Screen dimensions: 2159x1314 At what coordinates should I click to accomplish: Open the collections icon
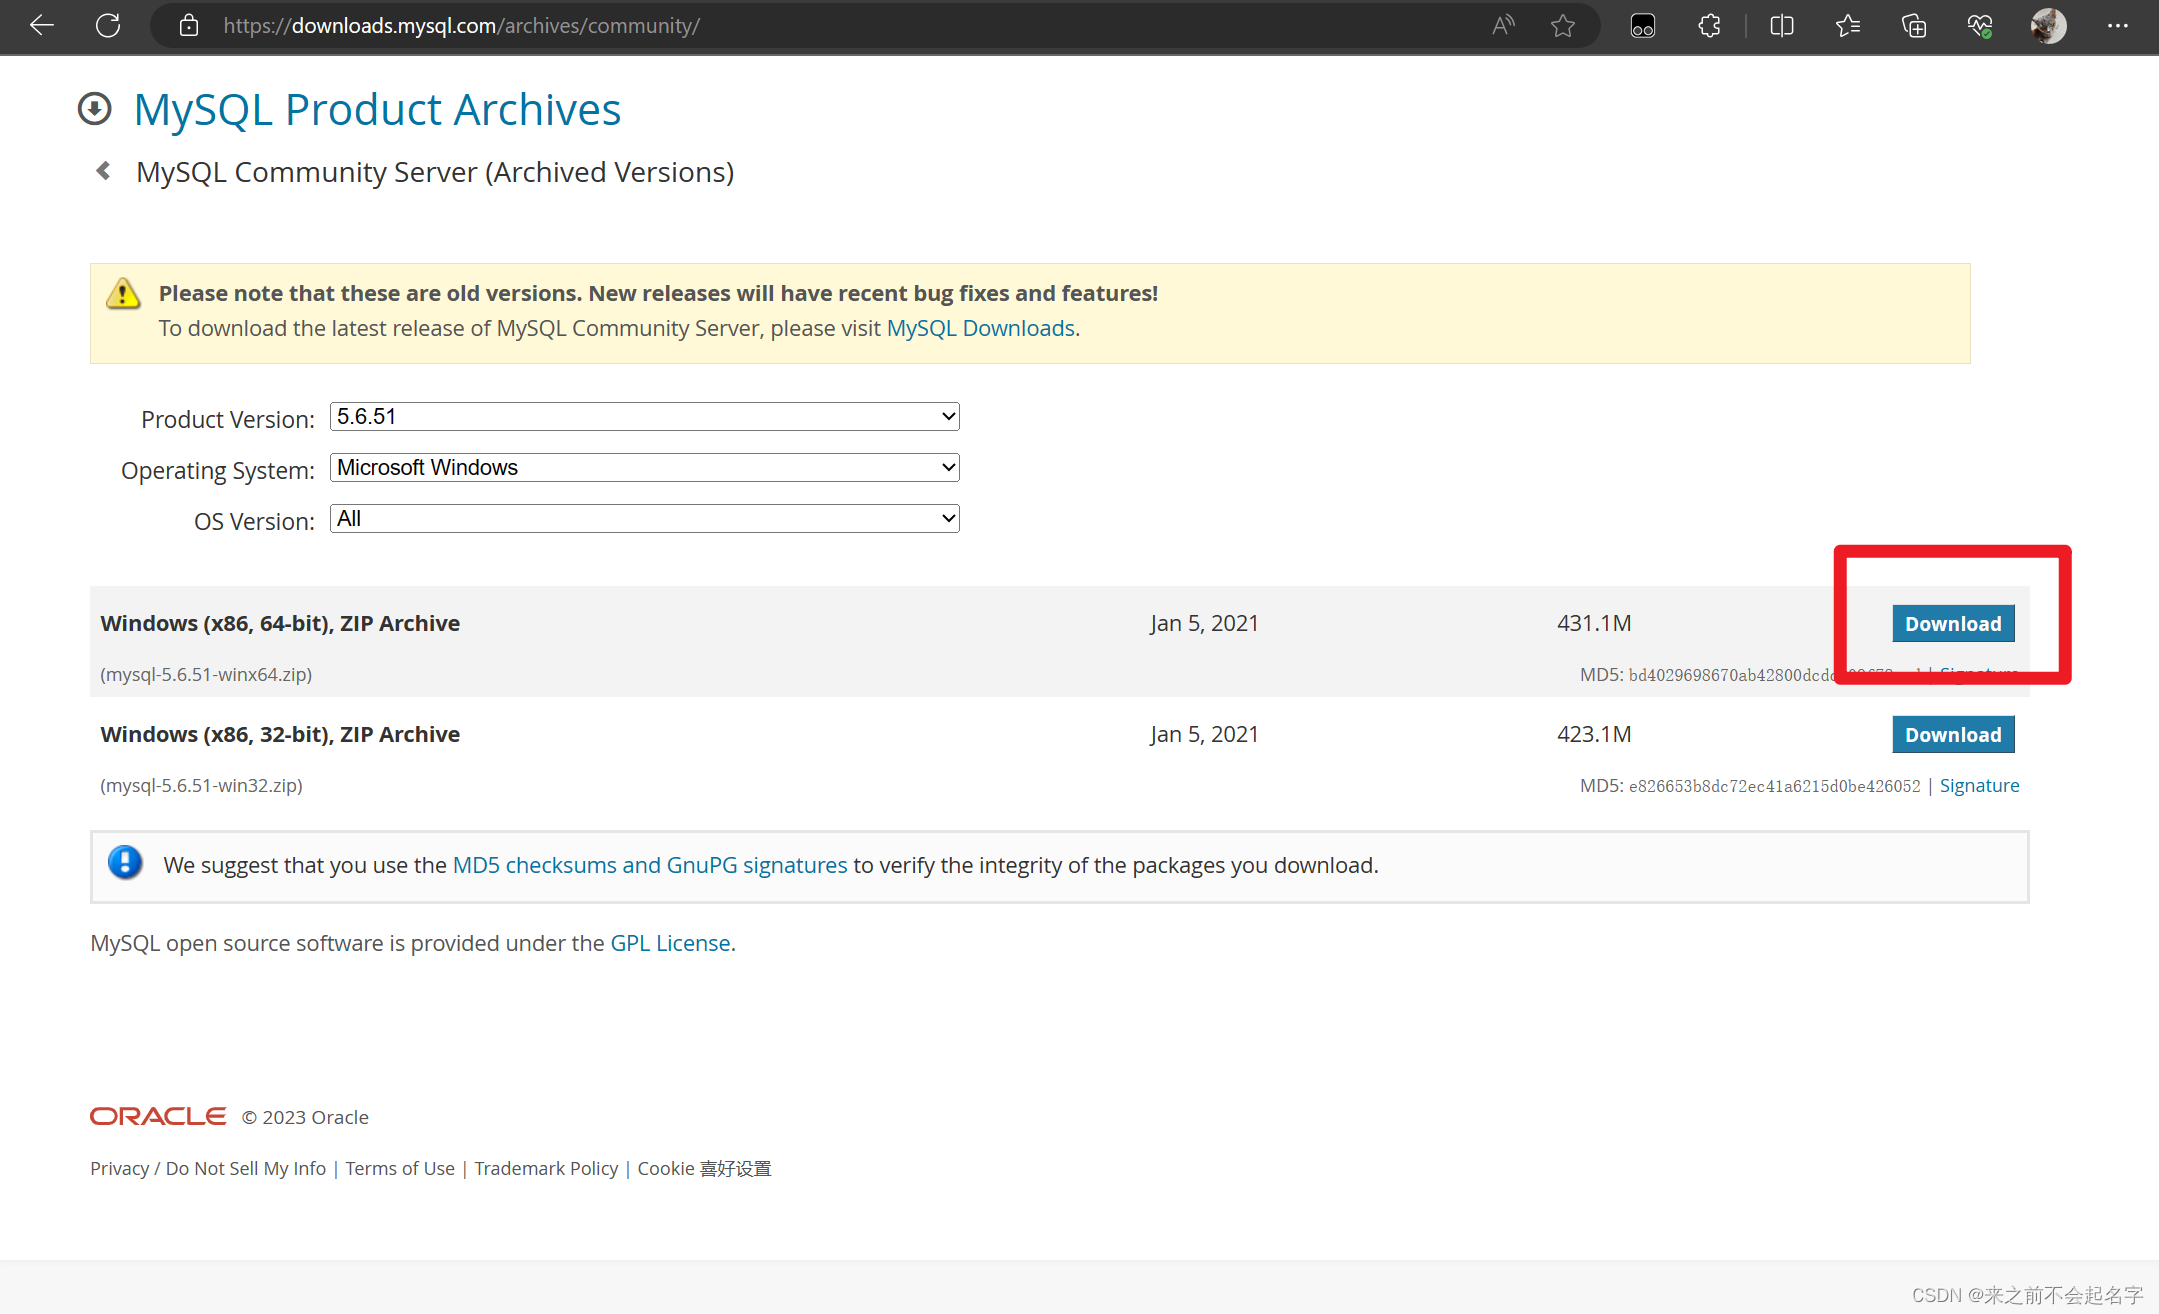(x=1913, y=26)
